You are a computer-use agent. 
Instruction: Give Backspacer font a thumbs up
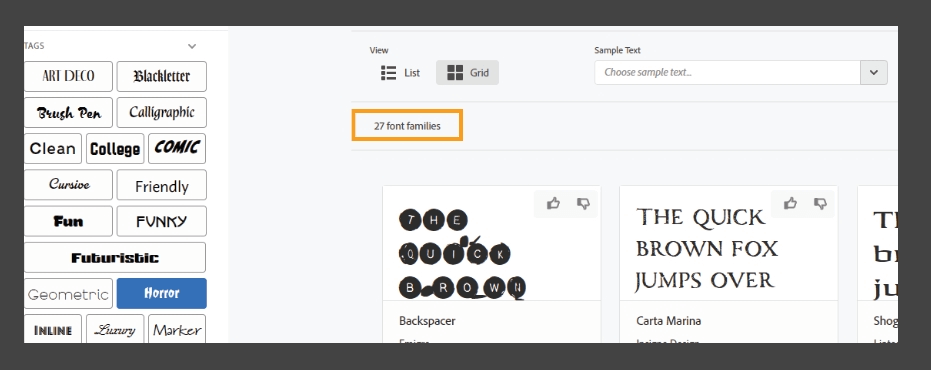553,204
